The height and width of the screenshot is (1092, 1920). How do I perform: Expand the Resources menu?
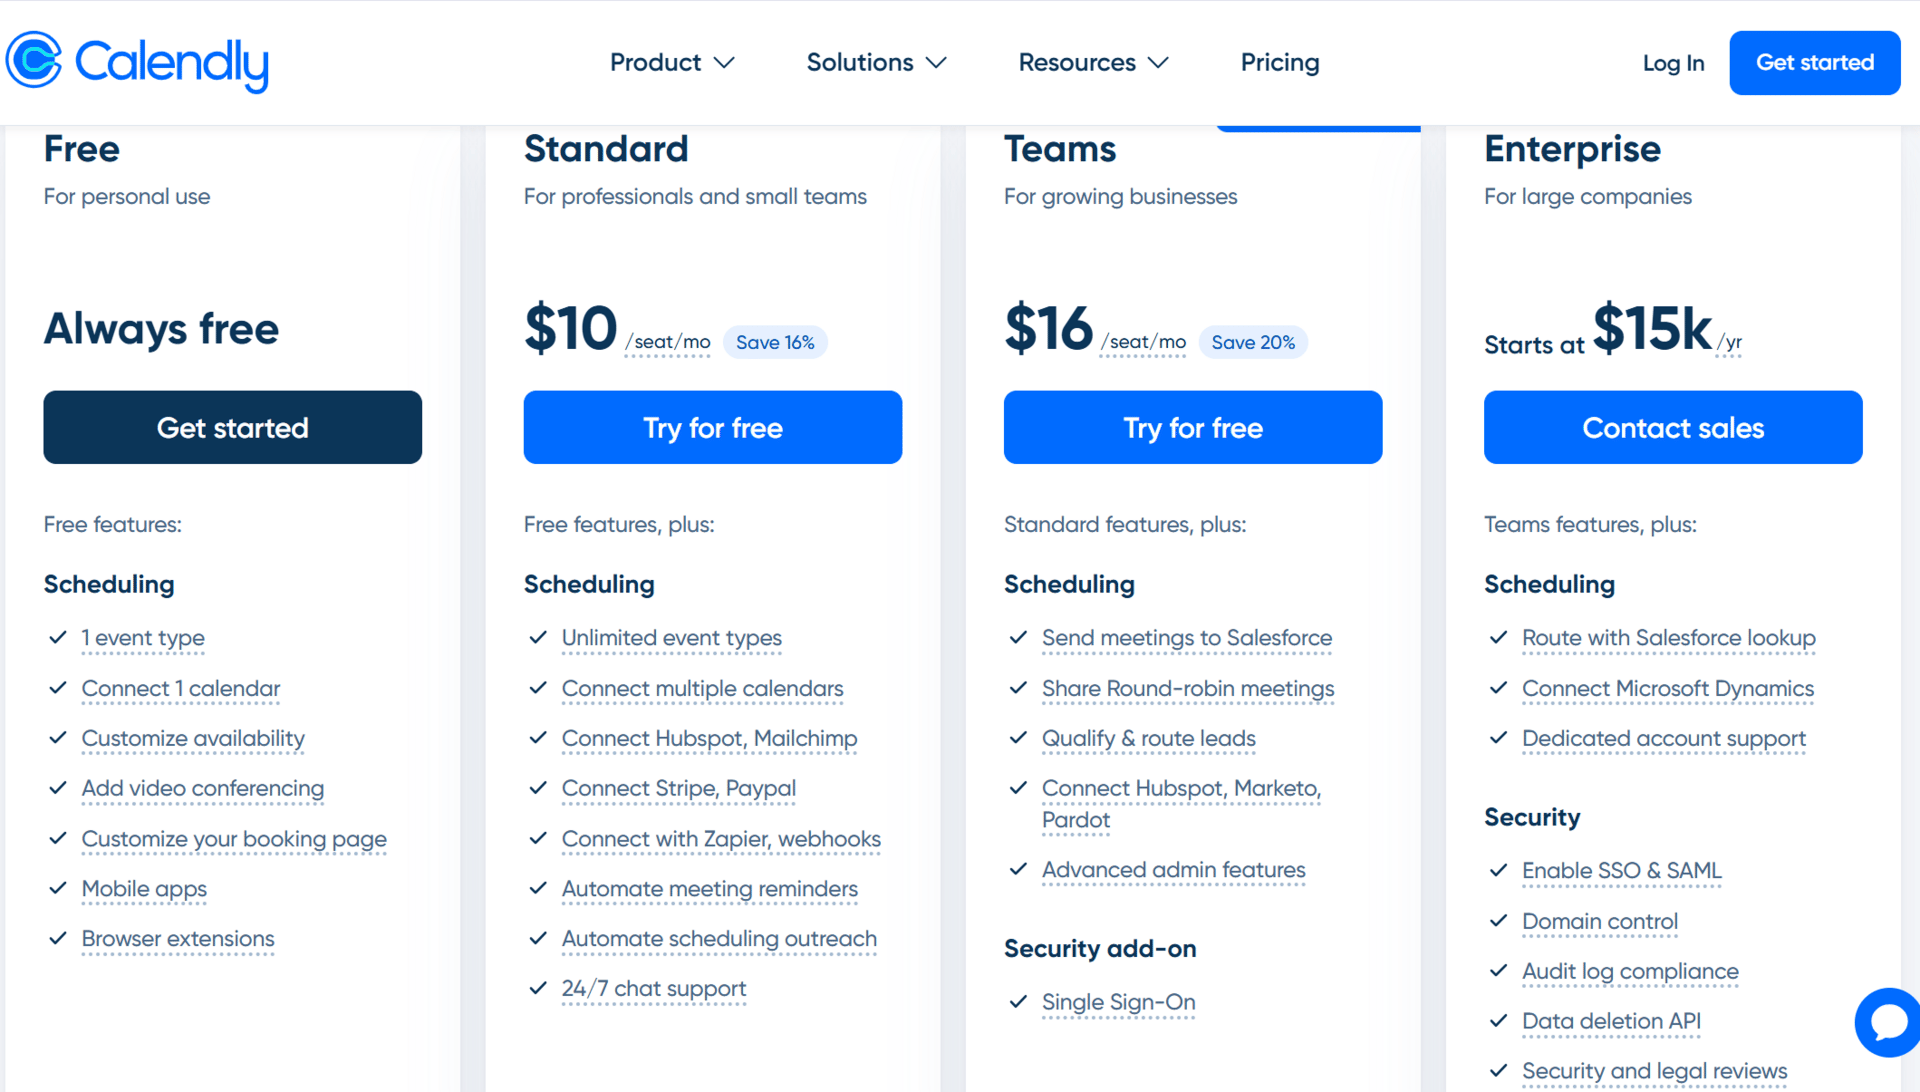pyautogui.click(x=1093, y=62)
